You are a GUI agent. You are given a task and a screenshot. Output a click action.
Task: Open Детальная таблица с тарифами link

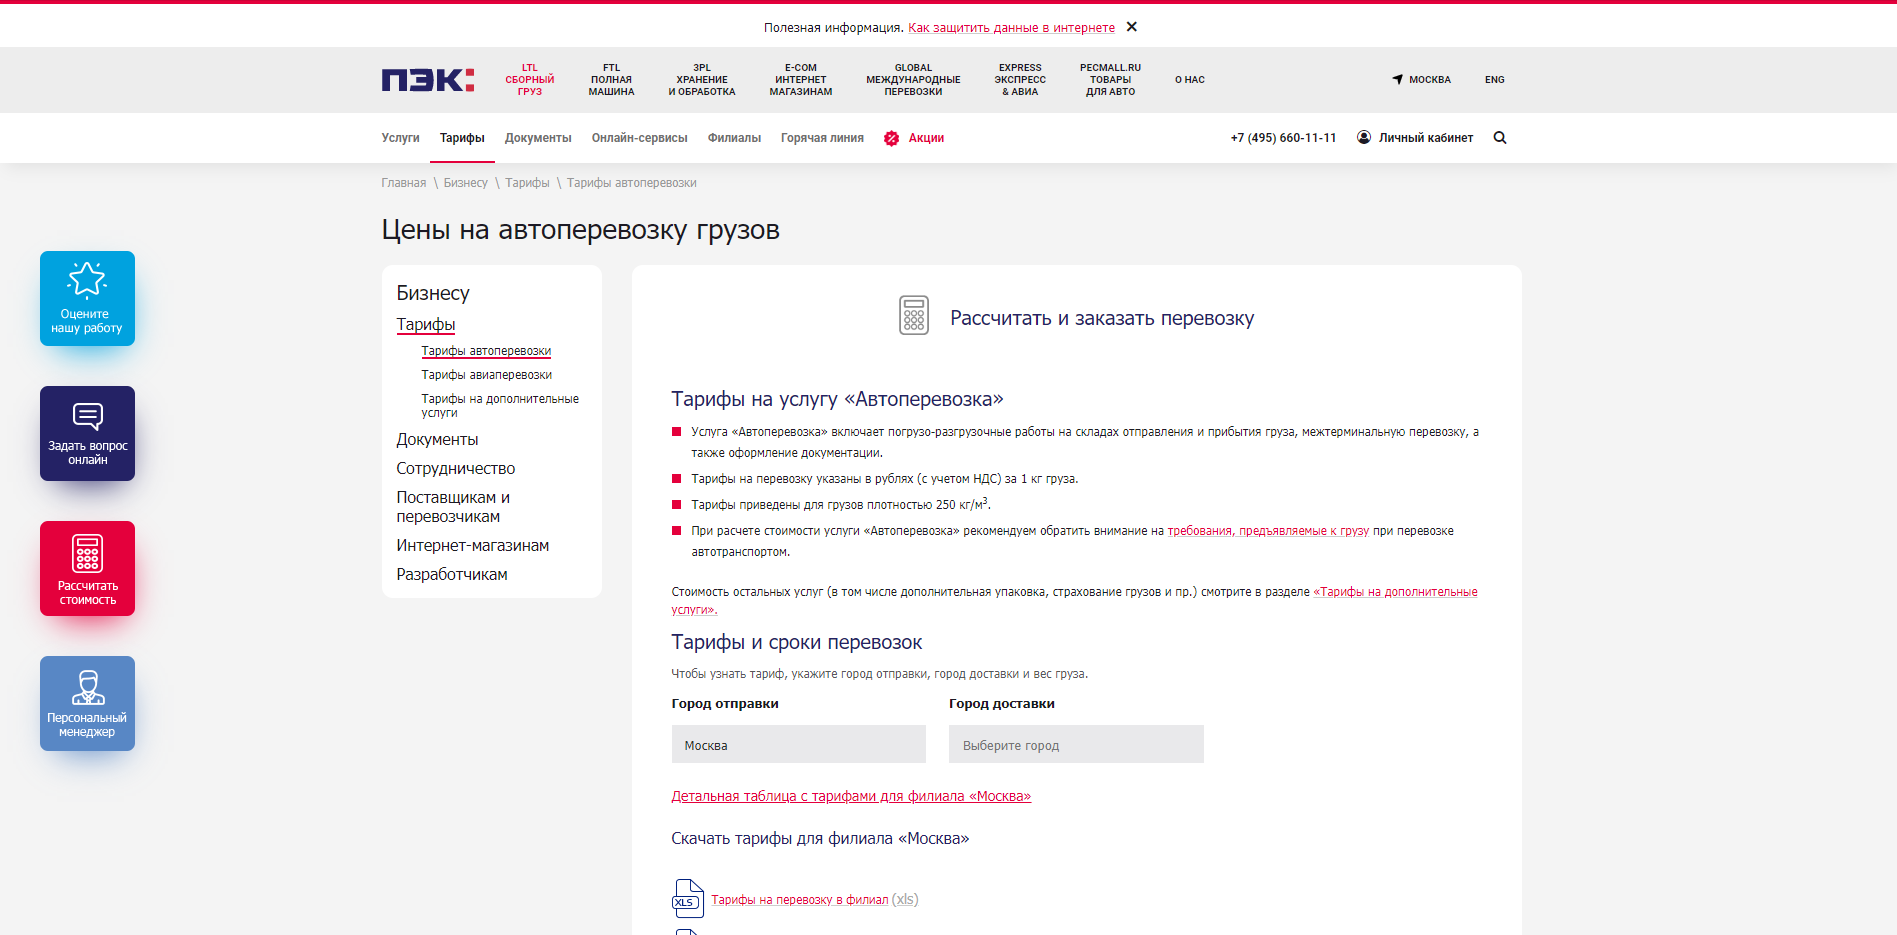pos(851,797)
